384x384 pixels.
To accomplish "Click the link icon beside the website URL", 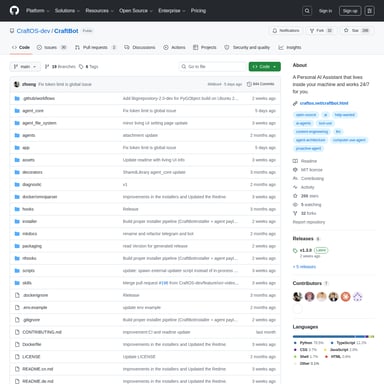I will [x=295, y=103].
